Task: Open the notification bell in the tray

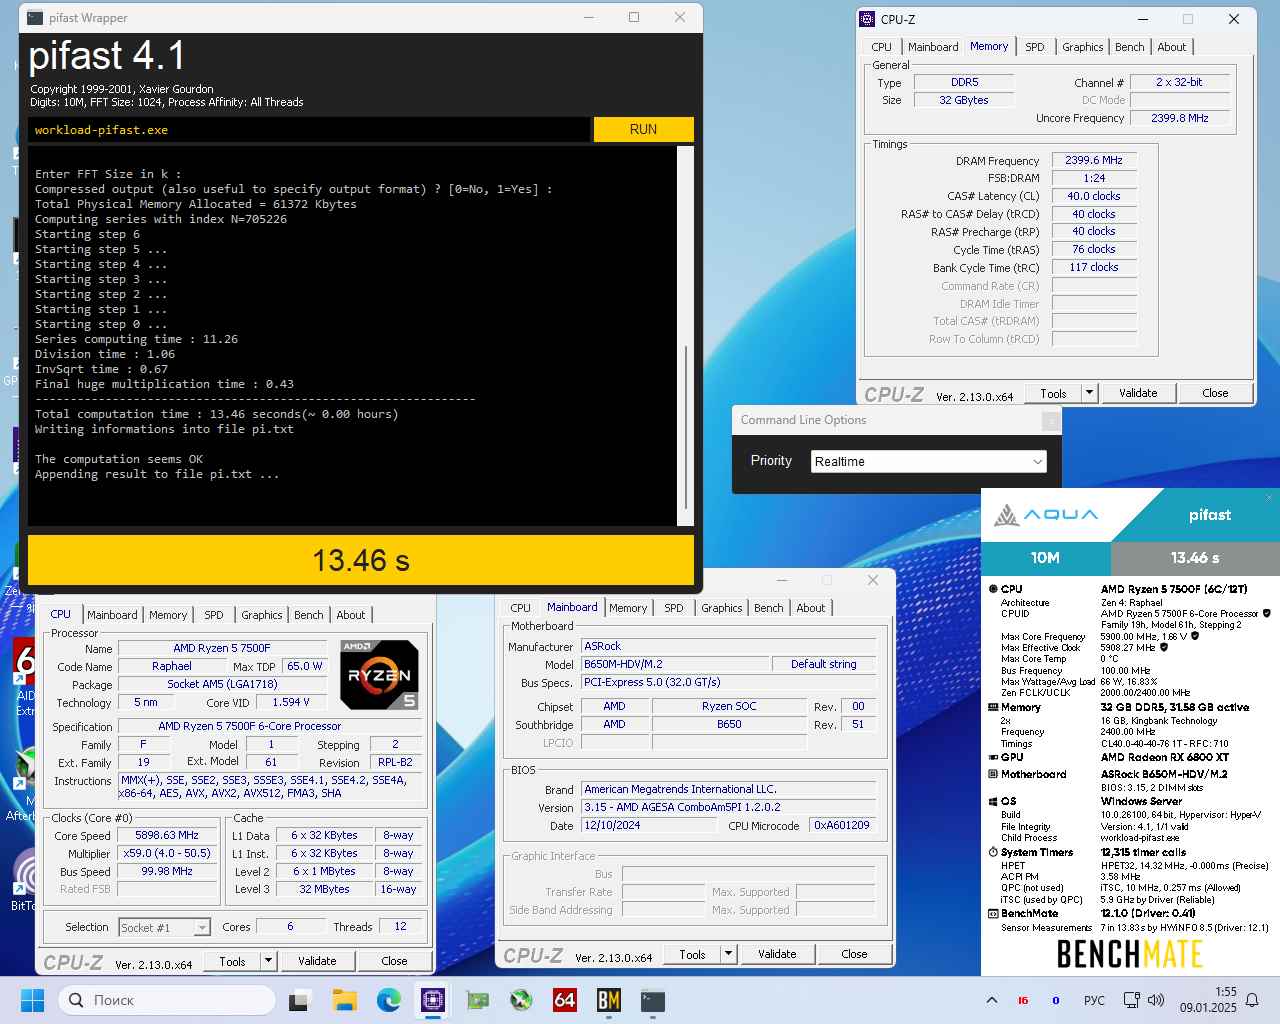Action: click(x=1254, y=1000)
